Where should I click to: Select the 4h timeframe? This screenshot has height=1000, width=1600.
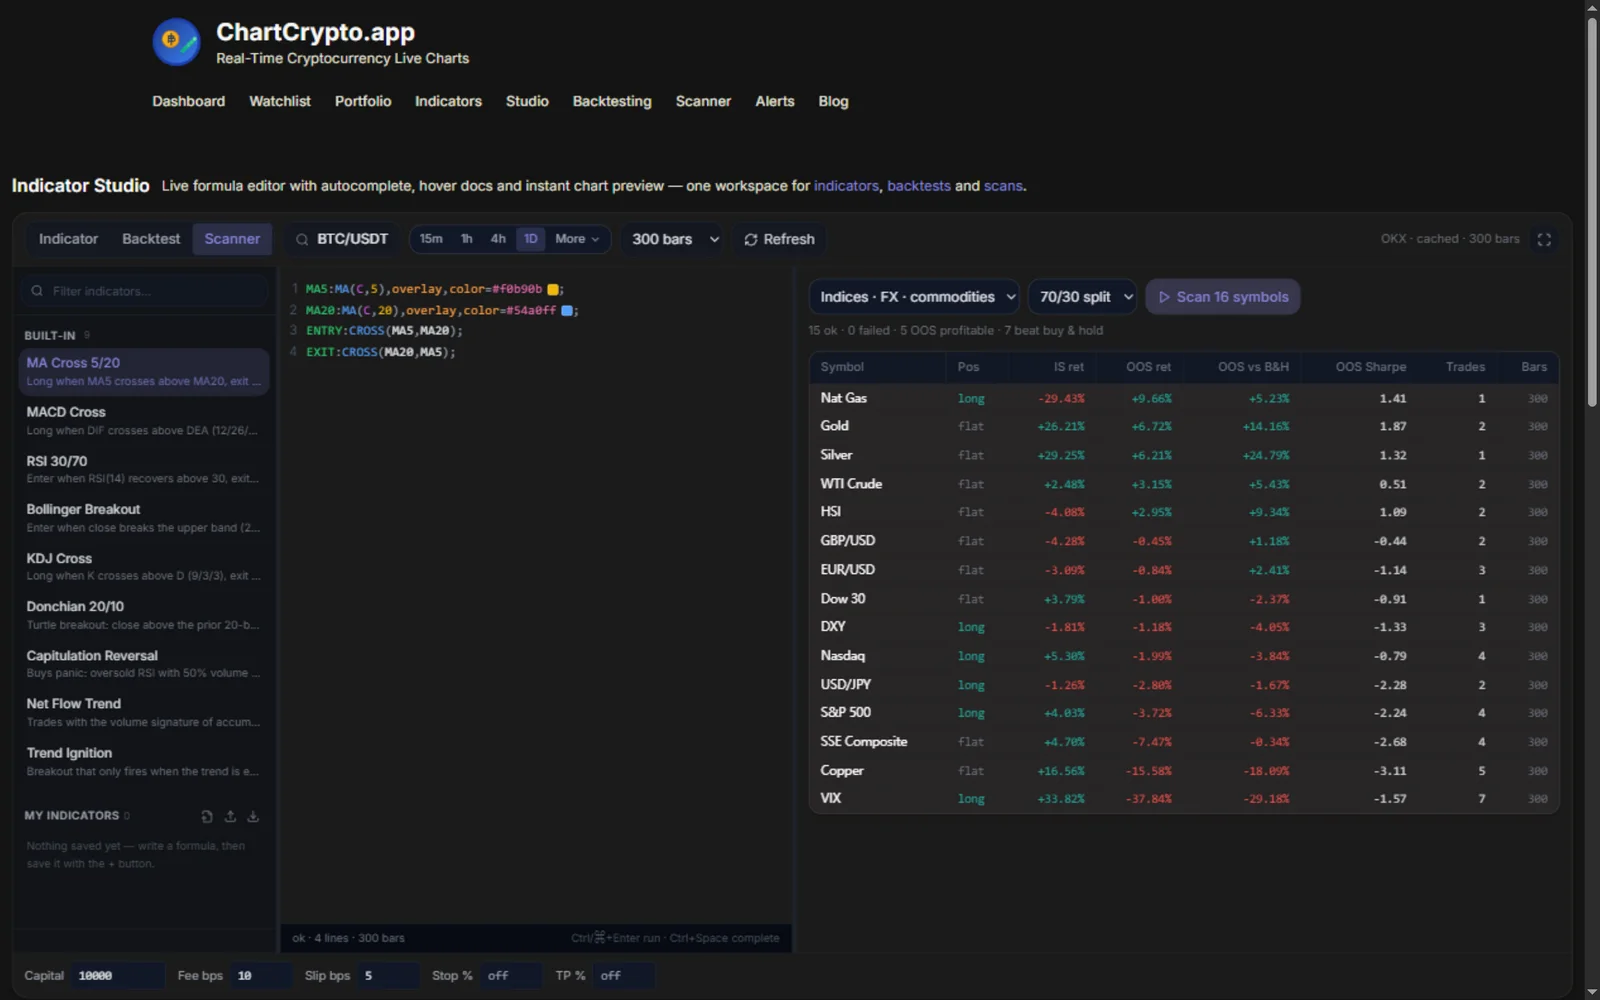click(498, 239)
